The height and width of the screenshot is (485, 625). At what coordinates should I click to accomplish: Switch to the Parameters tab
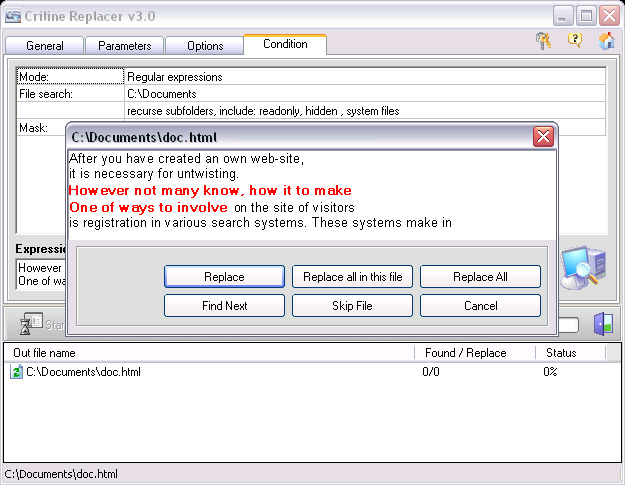click(x=124, y=46)
